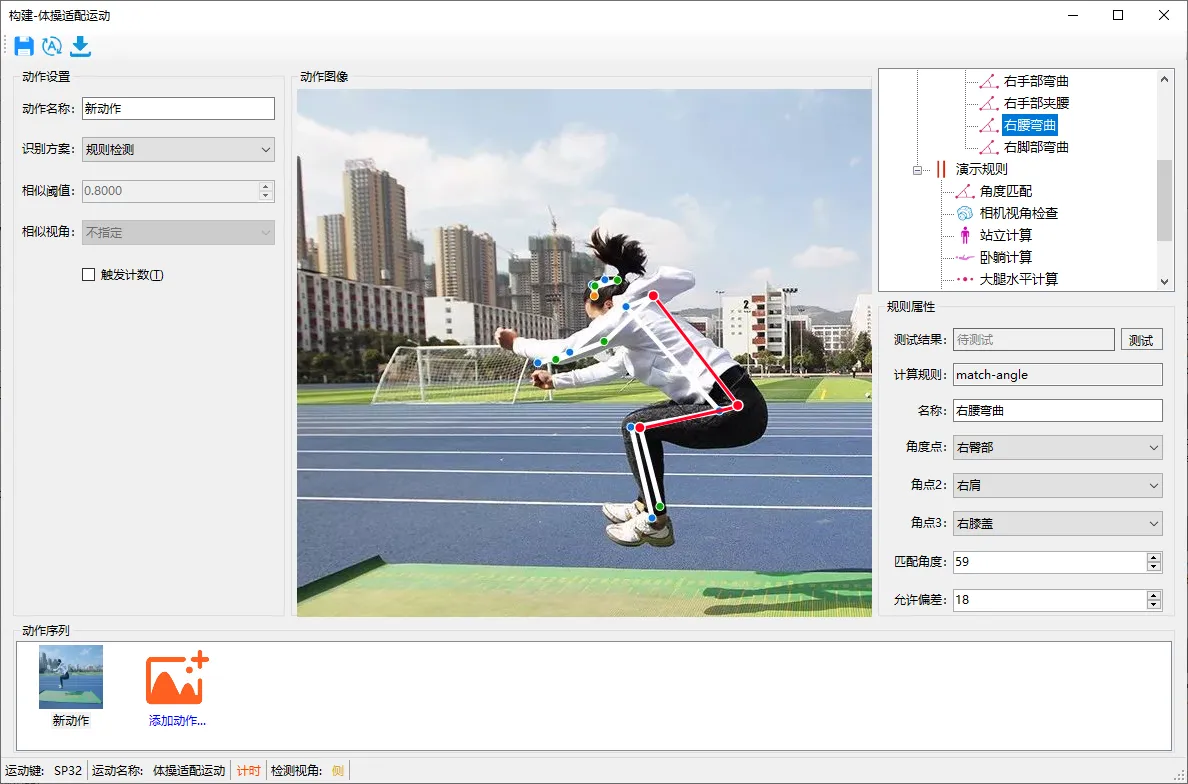The image size is (1188, 784).
Task: Click 体操适配运动 in the status bar
Action: tap(189, 770)
